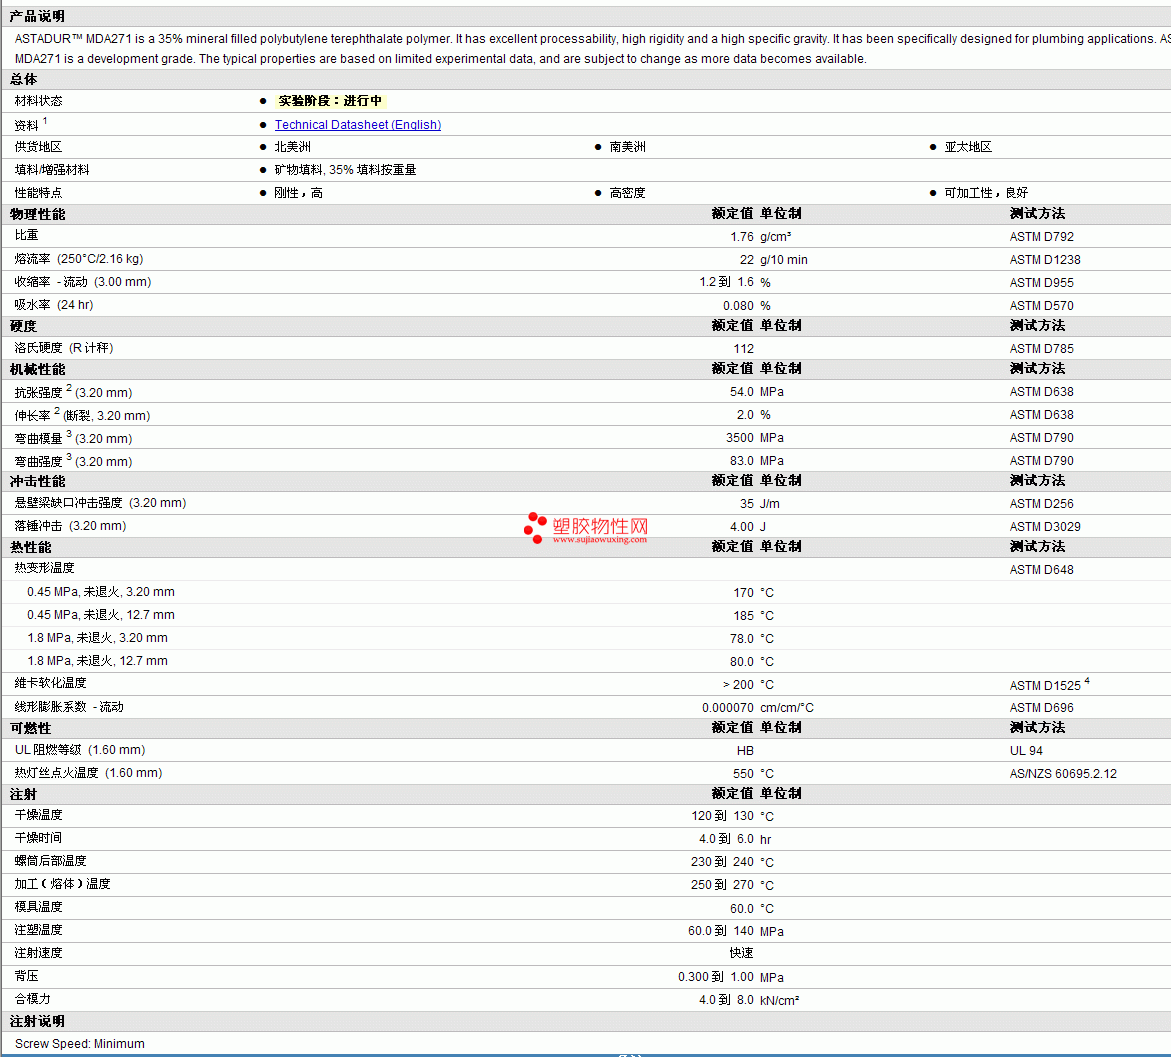Click the '維卡软化温度' row label
The image size is (1171, 1057).
pyautogui.click(x=50, y=684)
